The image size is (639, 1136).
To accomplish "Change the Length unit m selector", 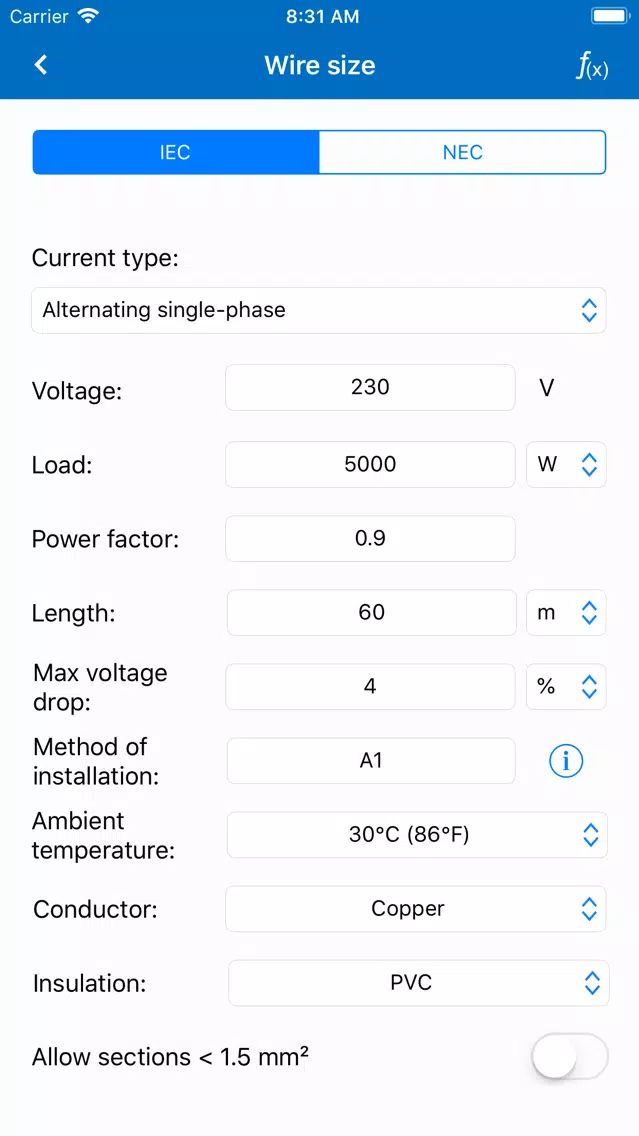I will [566, 613].
